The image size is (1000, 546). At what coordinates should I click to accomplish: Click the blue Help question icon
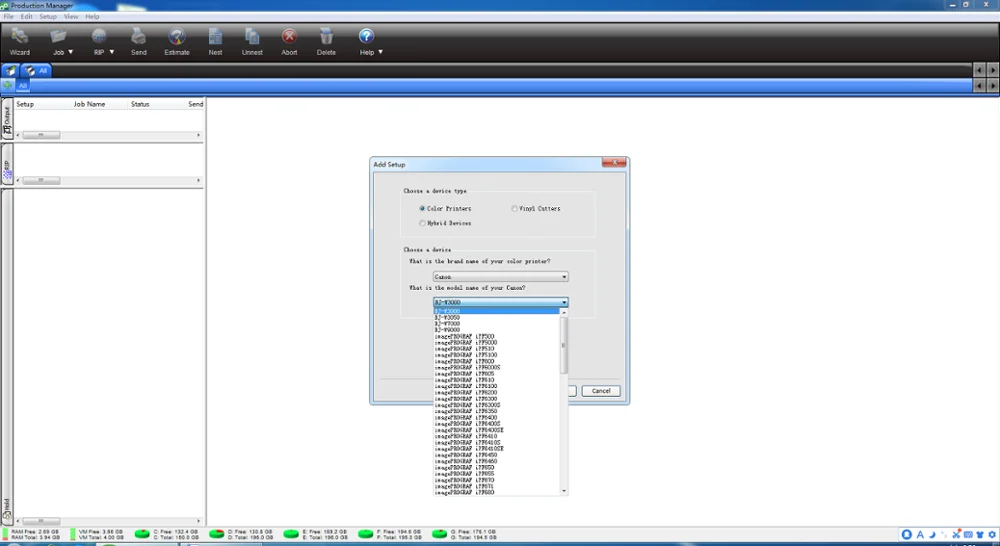pyautogui.click(x=366, y=36)
